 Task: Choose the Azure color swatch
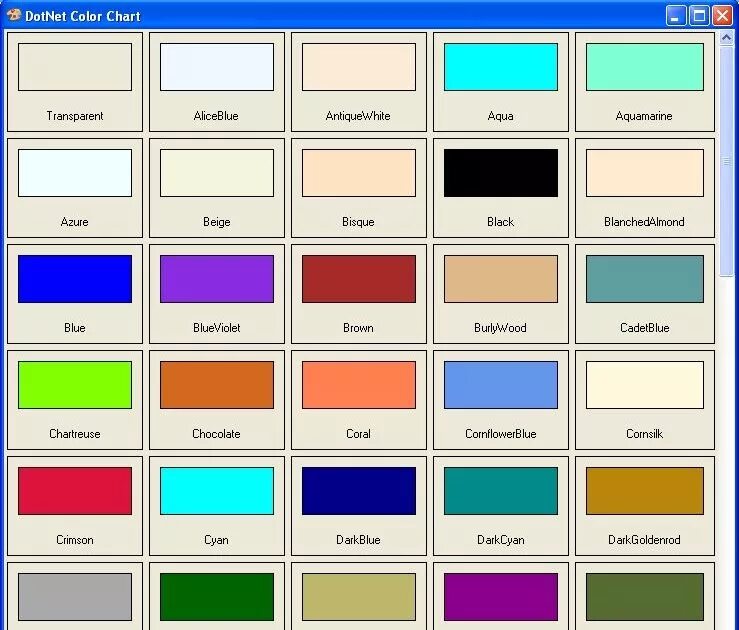tap(75, 173)
